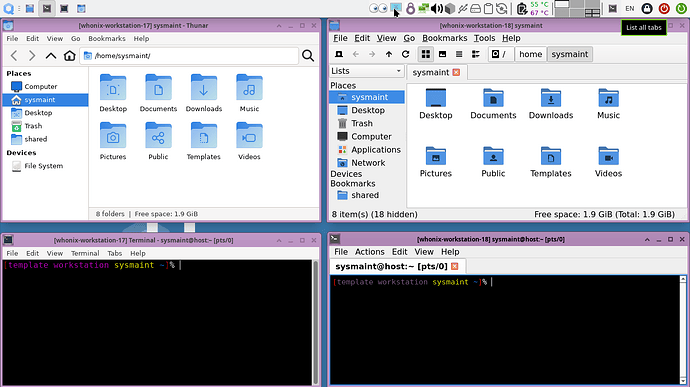Close the sysmaint@host:~ [pts/0] terminal tab

[455, 266]
